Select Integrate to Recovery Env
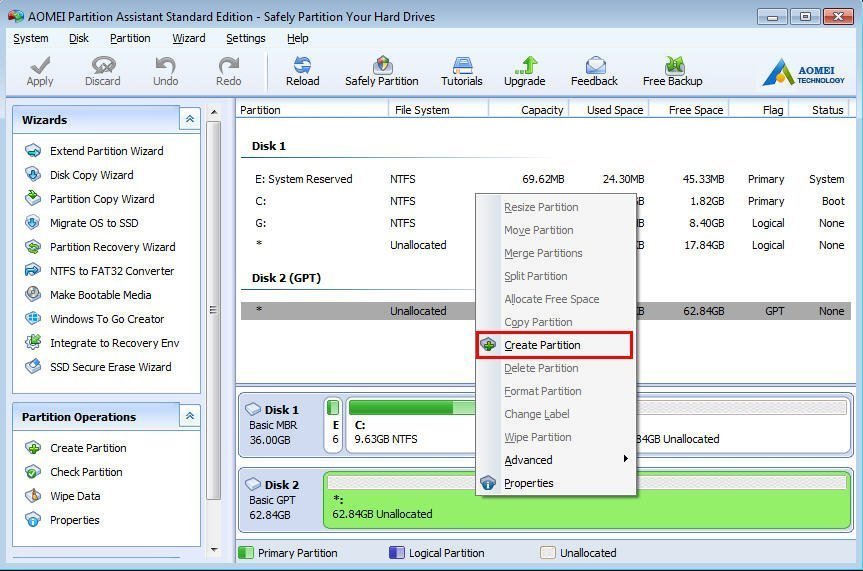This screenshot has height=571, width=863. coord(114,343)
